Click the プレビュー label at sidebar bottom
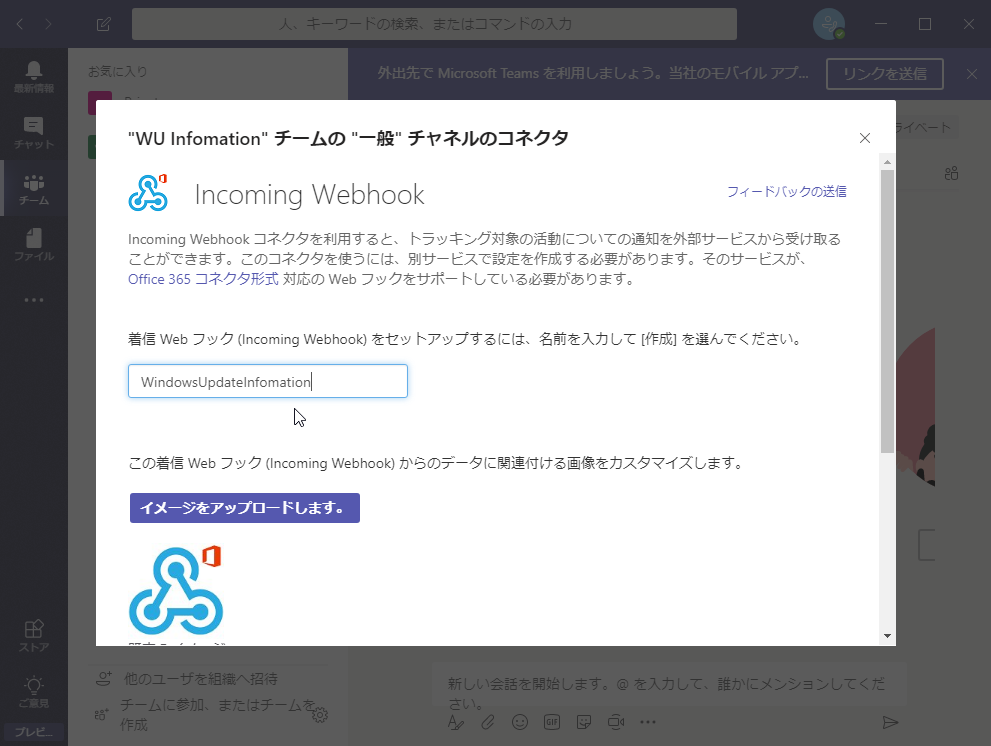Viewport: 991px width, 746px height. tap(33, 732)
